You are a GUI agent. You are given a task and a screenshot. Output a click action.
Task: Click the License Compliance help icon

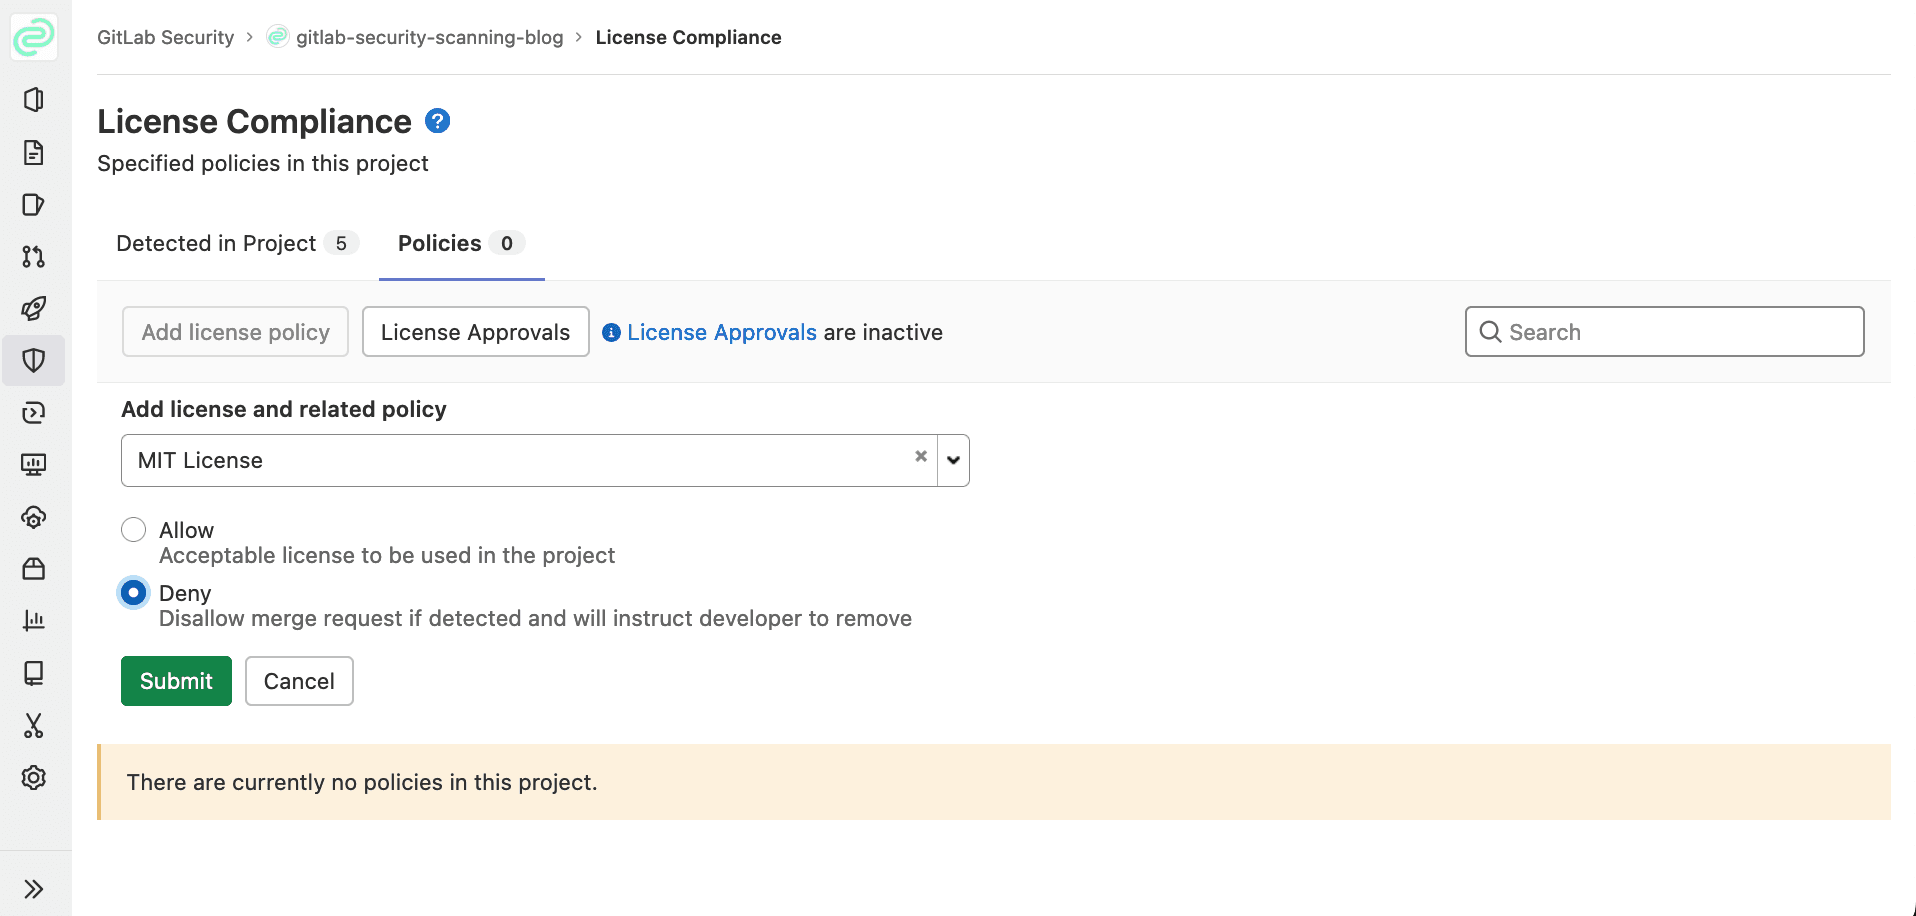pyautogui.click(x=437, y=121)
